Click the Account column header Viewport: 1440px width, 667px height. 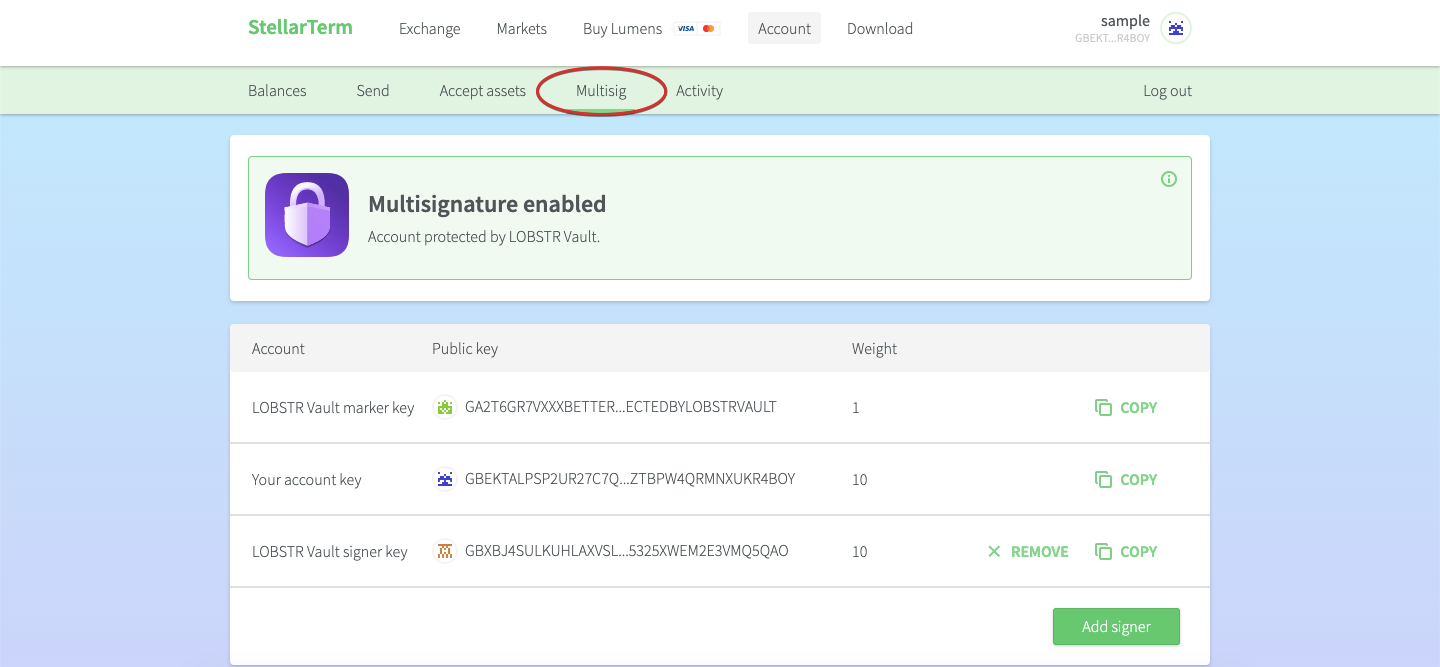pos(278,349)
